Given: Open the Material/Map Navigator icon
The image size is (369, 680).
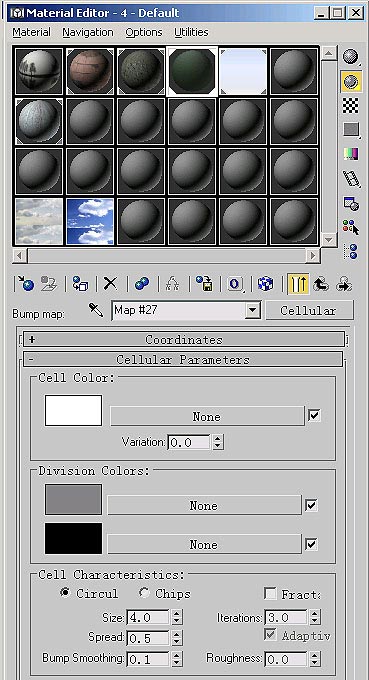Looking at the screenshot, I should [x=351, y=252].
